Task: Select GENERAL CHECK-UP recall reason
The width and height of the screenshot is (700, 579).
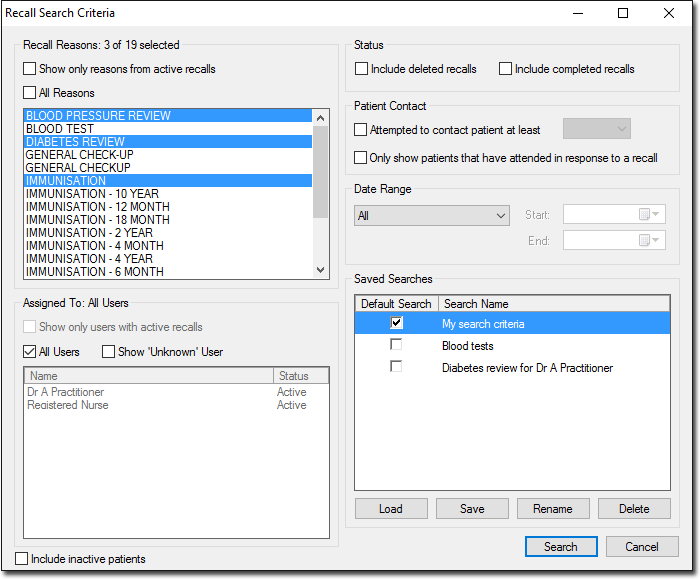Action: (79, 155)
